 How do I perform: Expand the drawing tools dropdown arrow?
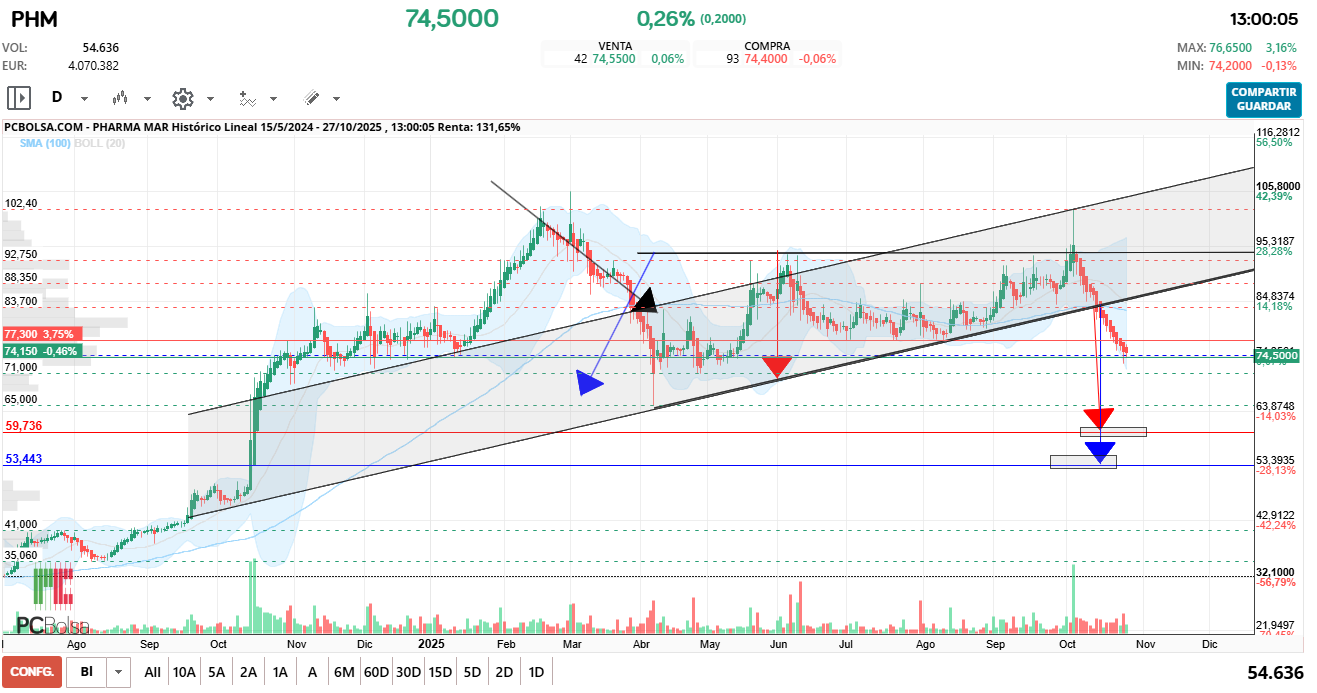pos(336,99)
